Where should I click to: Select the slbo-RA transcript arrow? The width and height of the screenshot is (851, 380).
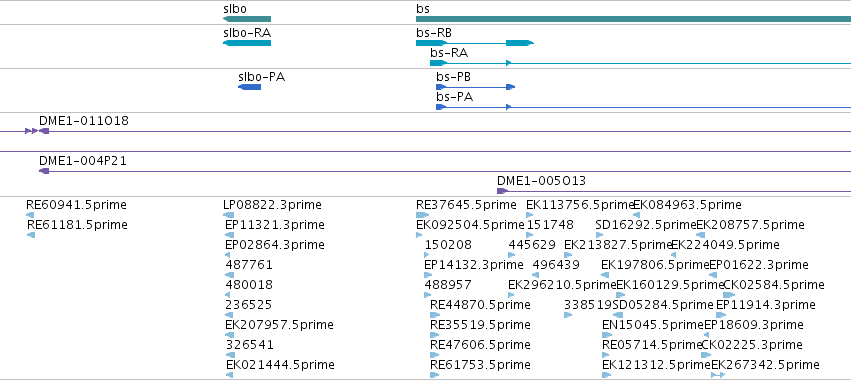click(247, 43)
